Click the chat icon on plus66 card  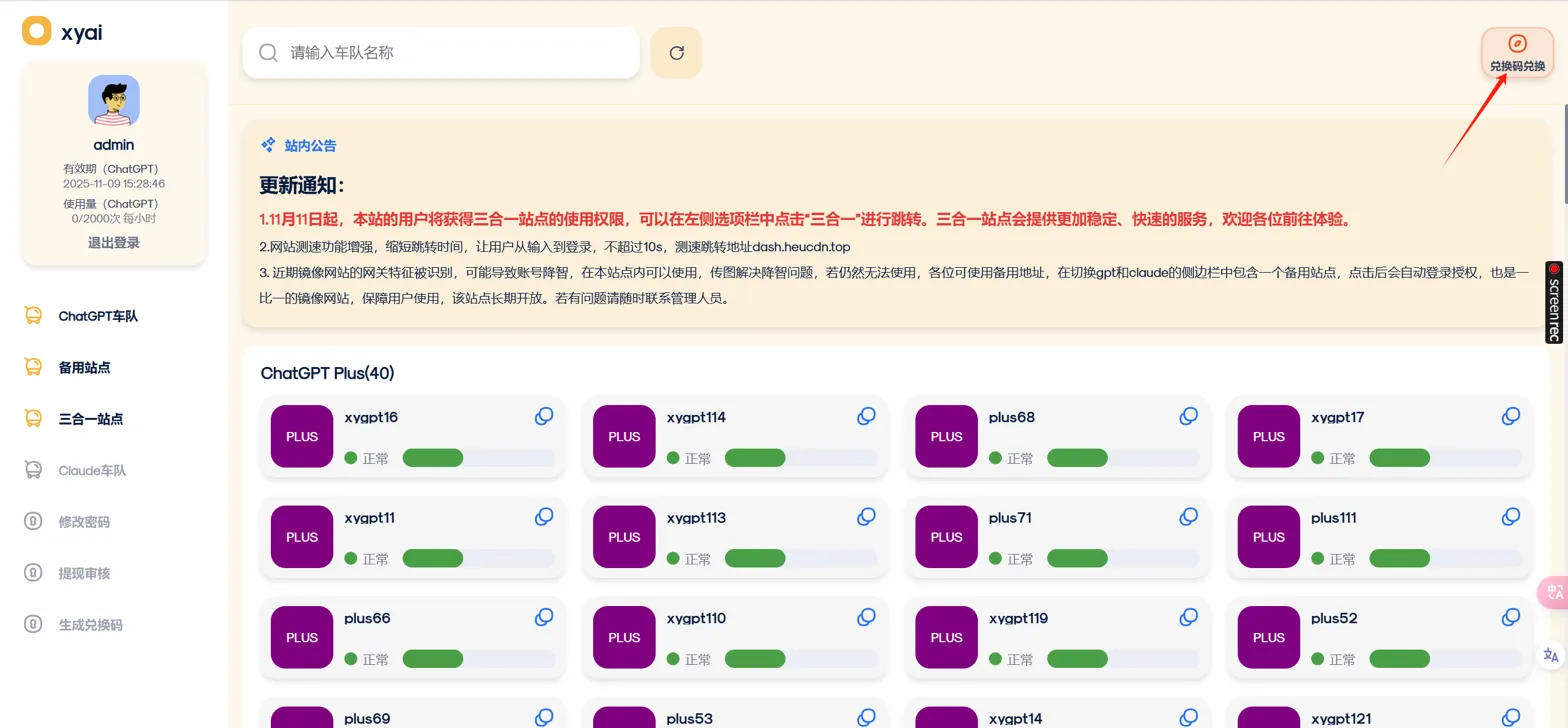pos(544,618)
